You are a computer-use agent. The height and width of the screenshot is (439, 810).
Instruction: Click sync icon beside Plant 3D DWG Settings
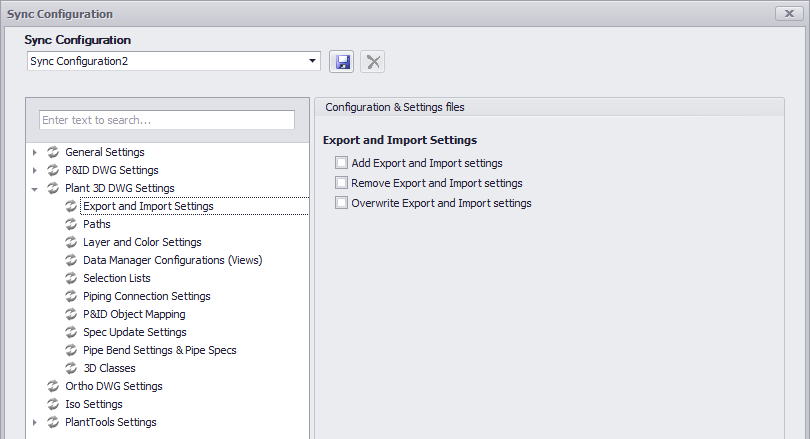pyautogui.click(x=53, y=188)
